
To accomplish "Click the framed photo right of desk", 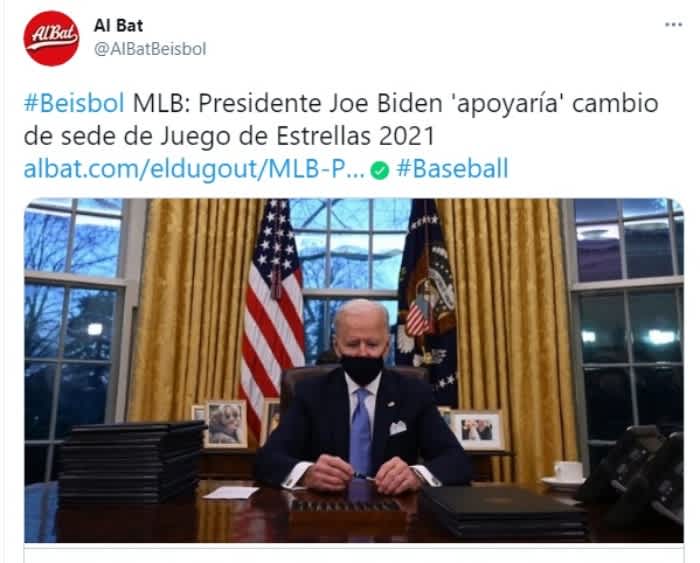I will tap(477, 430).
